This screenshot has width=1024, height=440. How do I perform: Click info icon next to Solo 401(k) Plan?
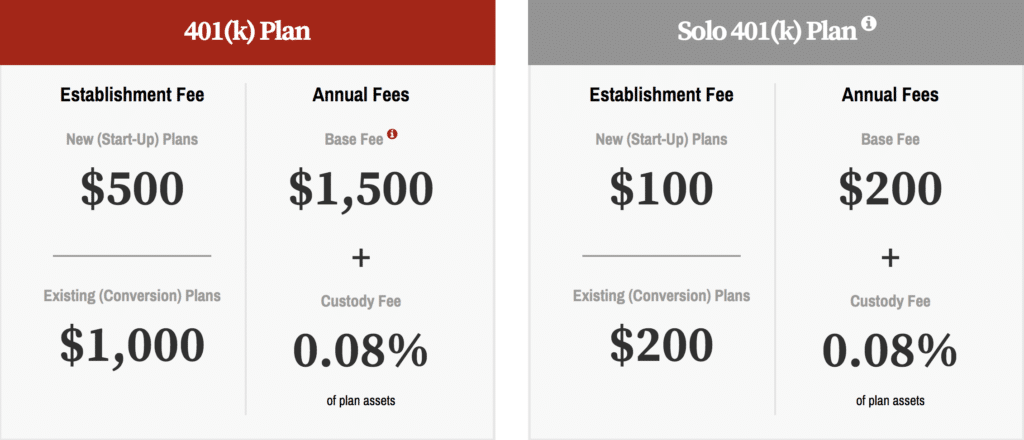(868, 24)
